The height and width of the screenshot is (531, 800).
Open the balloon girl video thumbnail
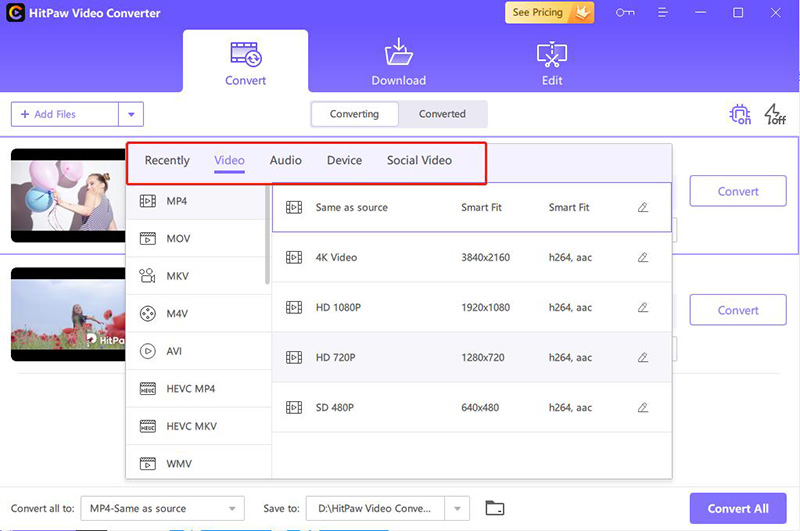tap(68, 195)
